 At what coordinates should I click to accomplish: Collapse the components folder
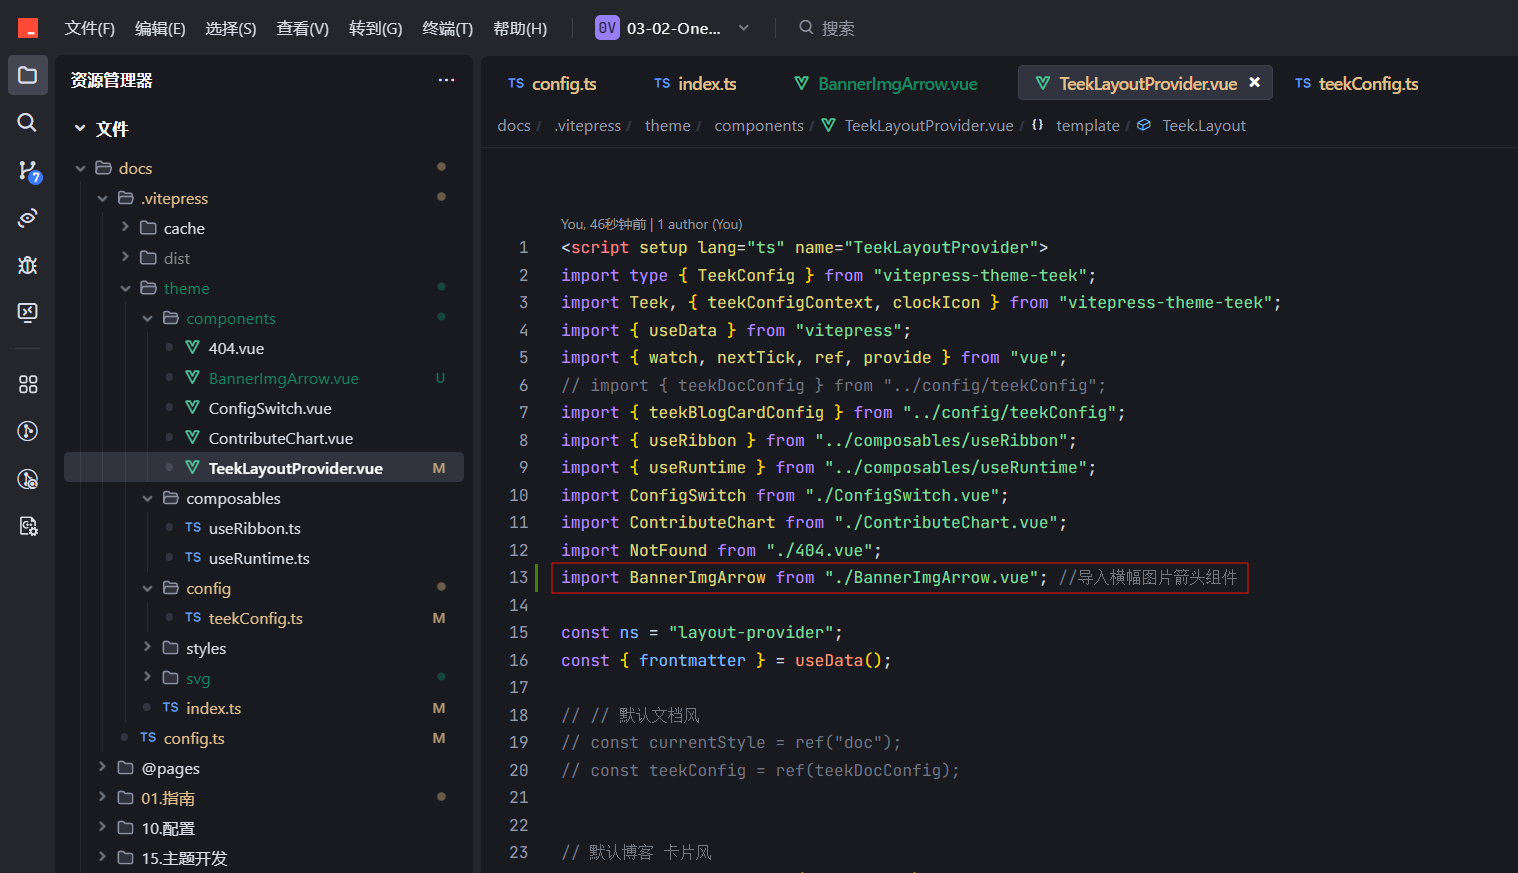point(147,318)
